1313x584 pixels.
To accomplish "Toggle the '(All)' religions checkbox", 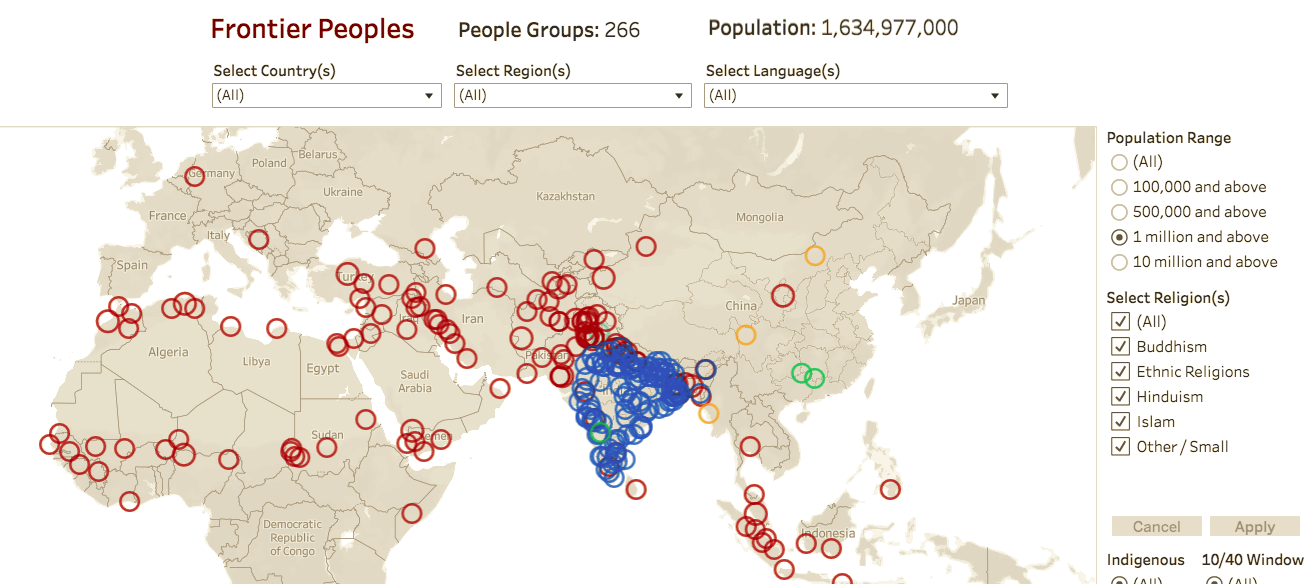I will 1120,321.
